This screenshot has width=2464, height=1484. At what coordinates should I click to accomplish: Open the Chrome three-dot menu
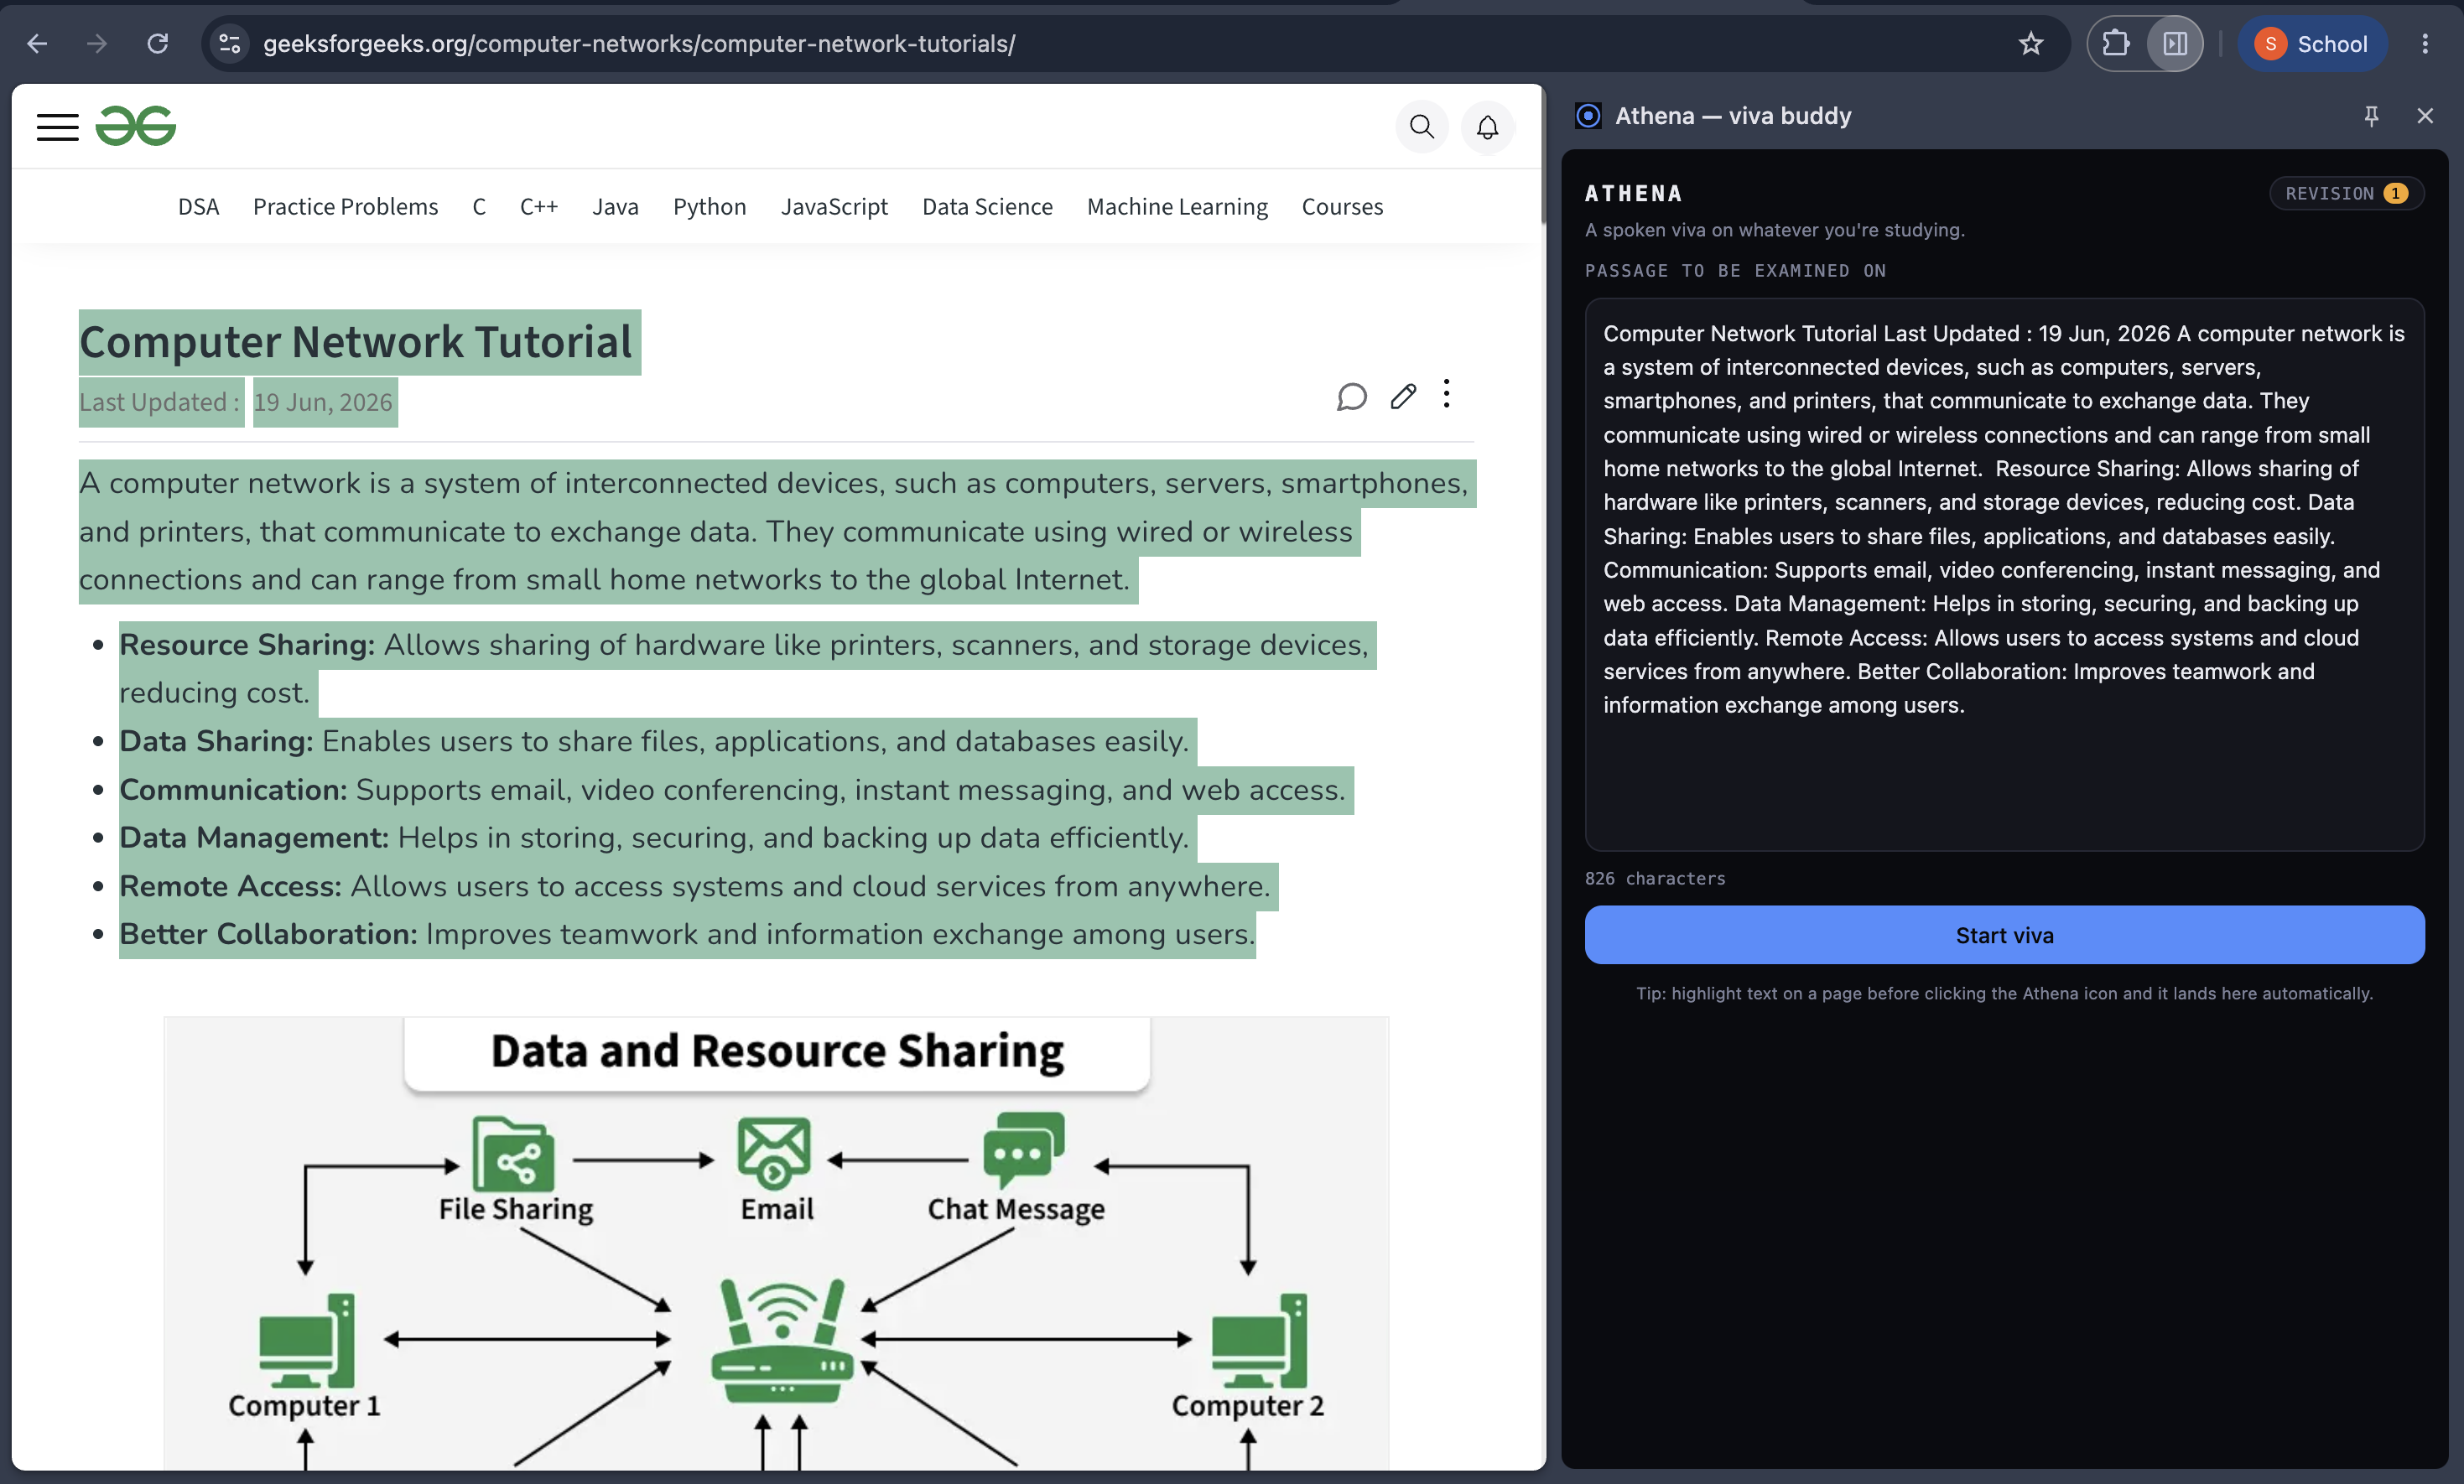pos(2425,44)
